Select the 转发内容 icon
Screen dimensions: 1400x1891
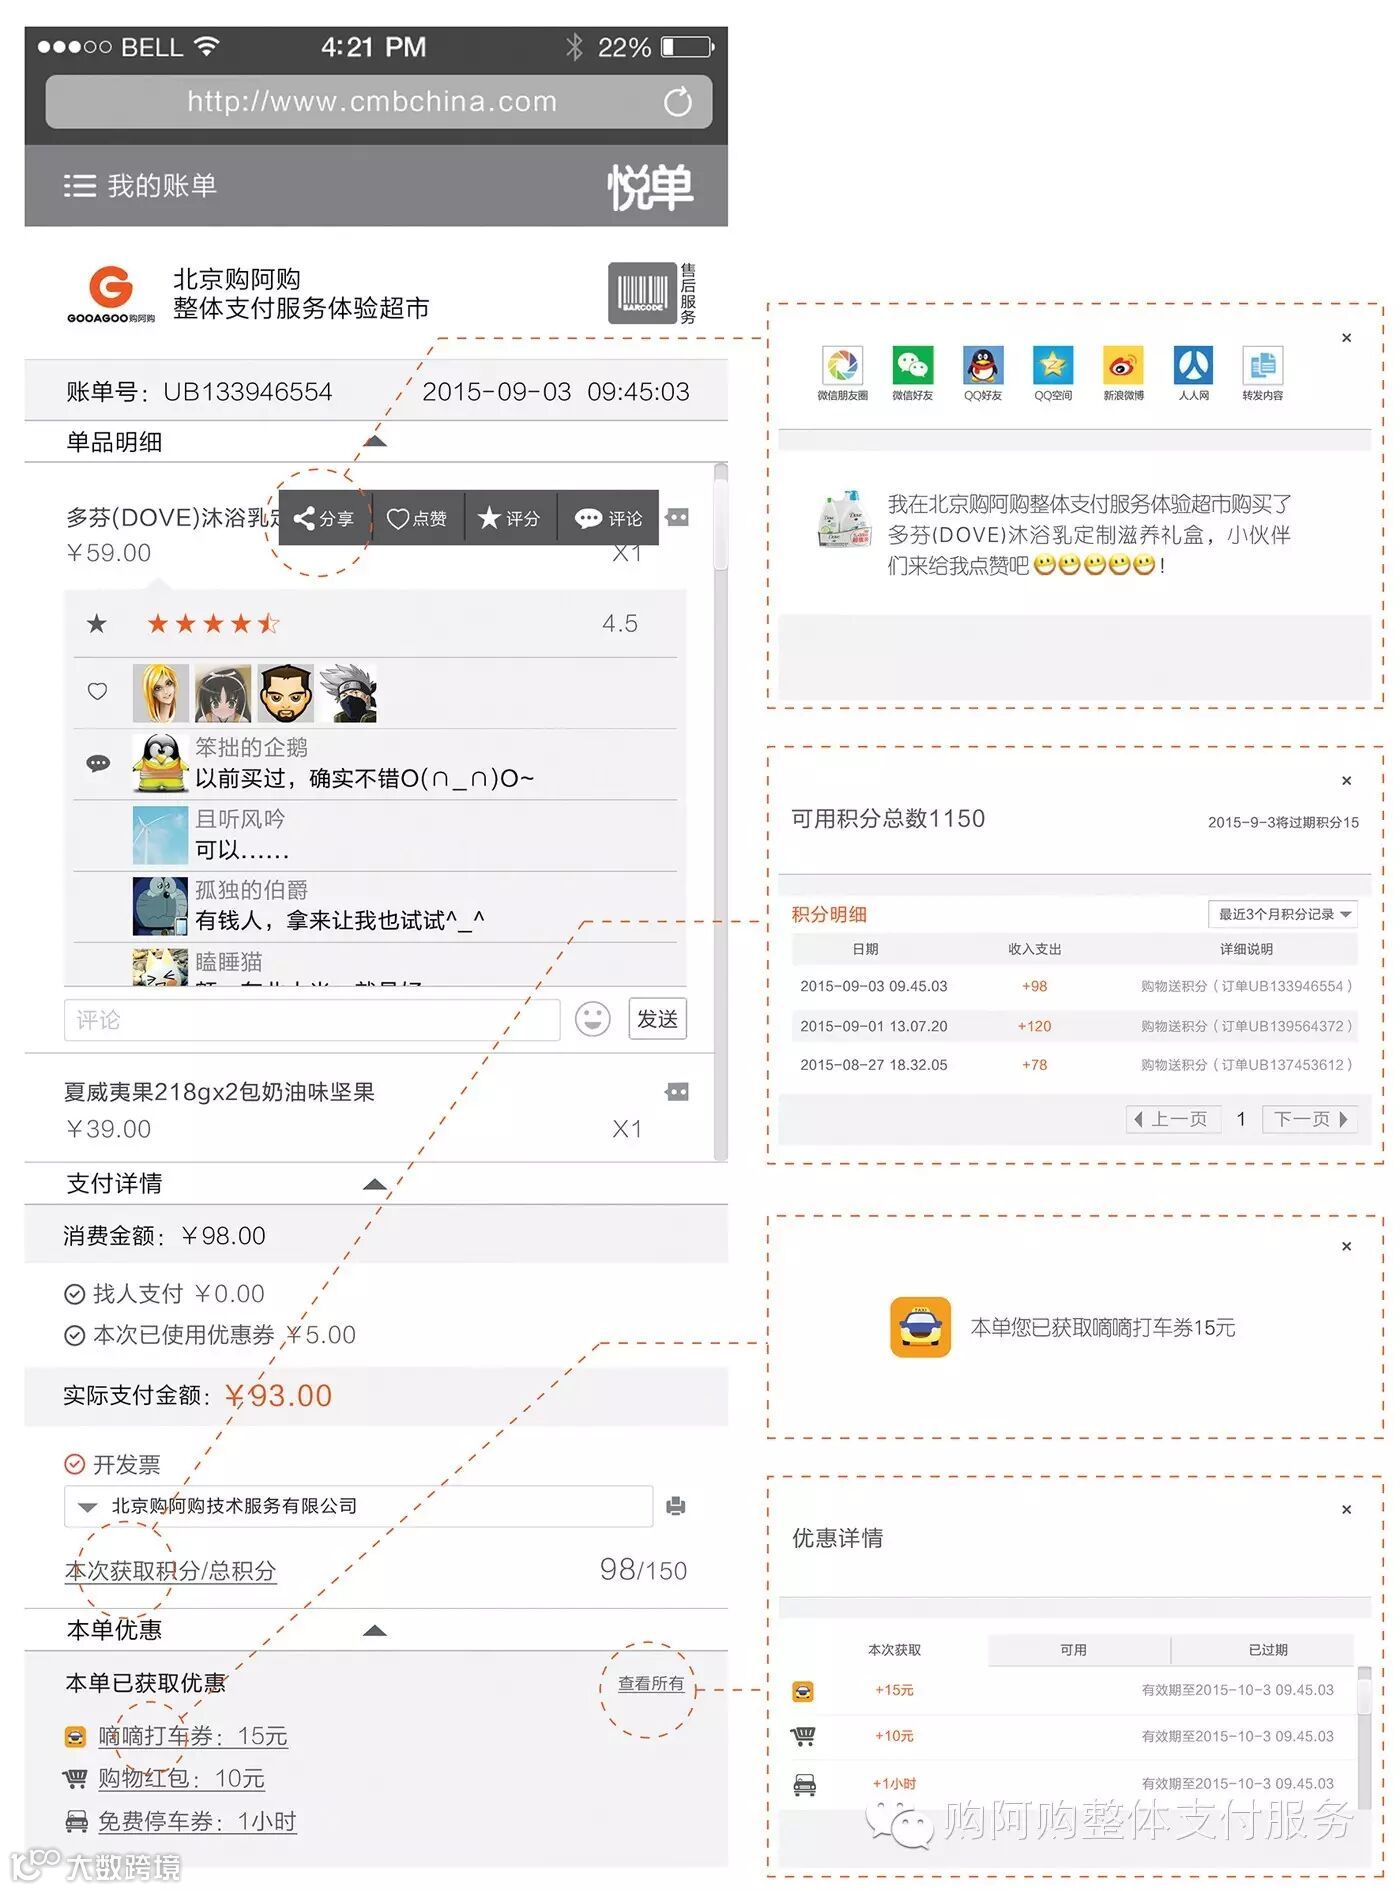[1263, 366]
